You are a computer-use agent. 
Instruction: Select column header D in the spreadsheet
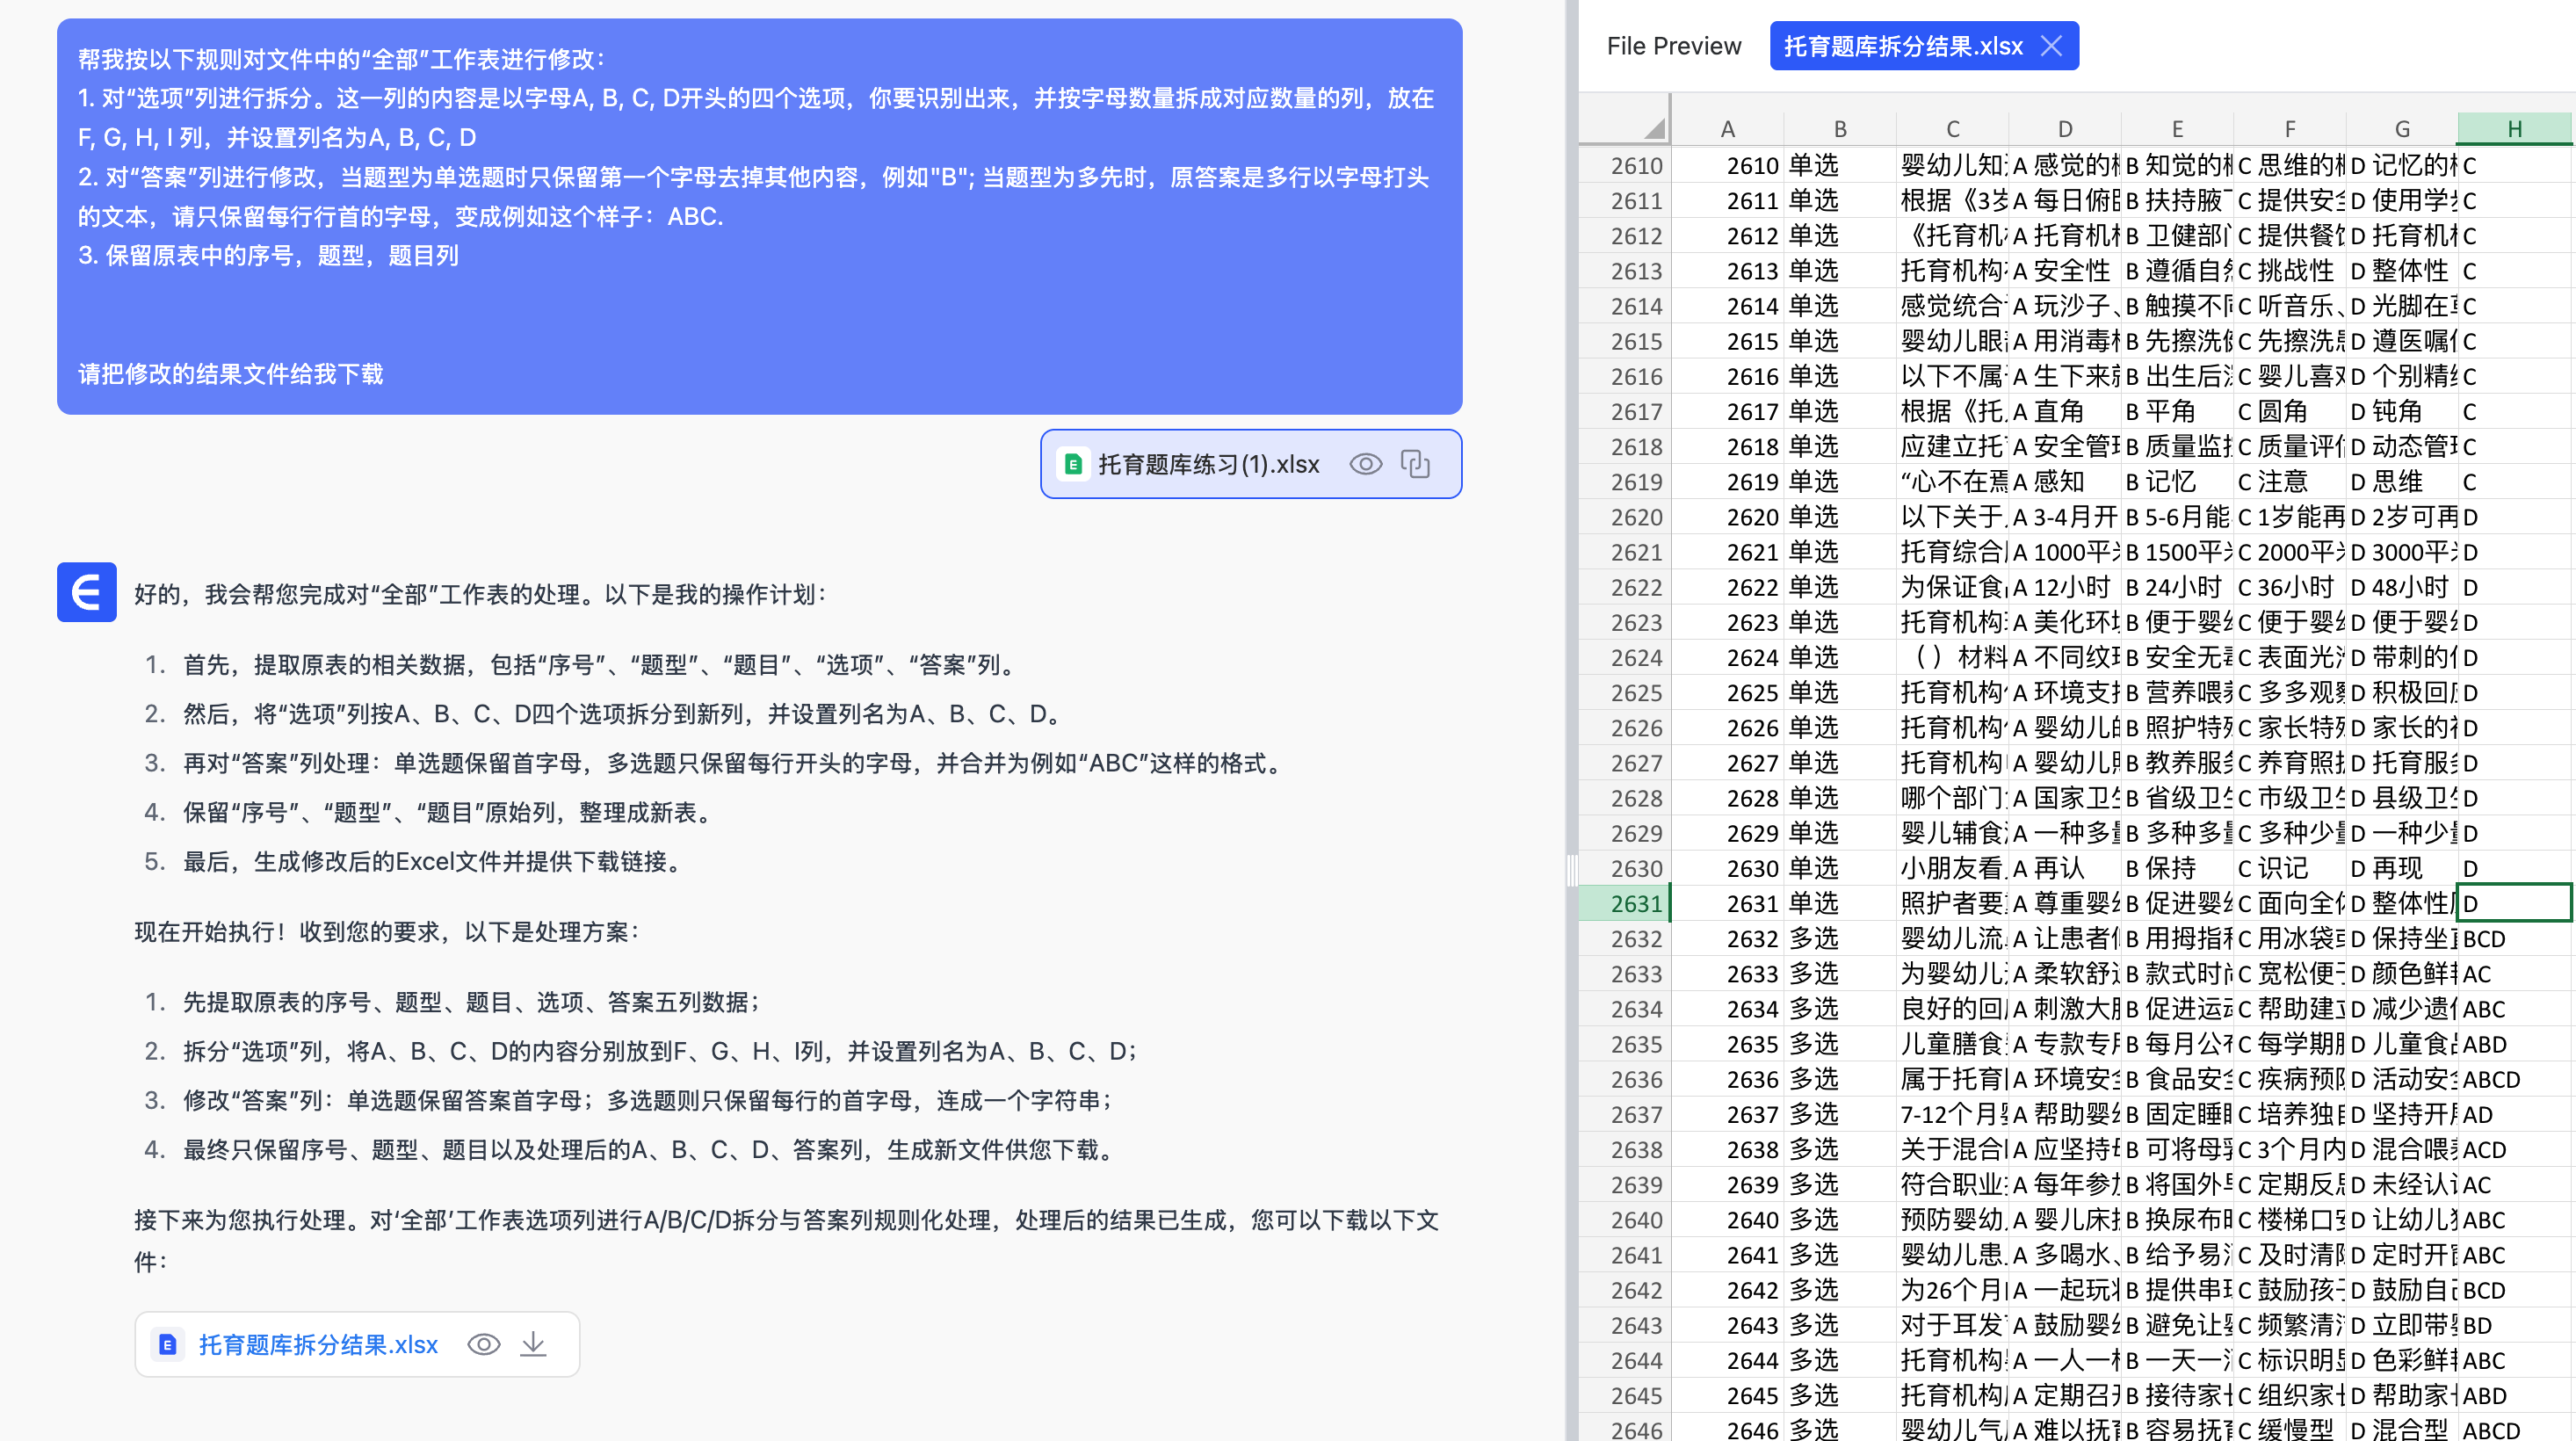pyautogui.click(x=2065, y=128)
